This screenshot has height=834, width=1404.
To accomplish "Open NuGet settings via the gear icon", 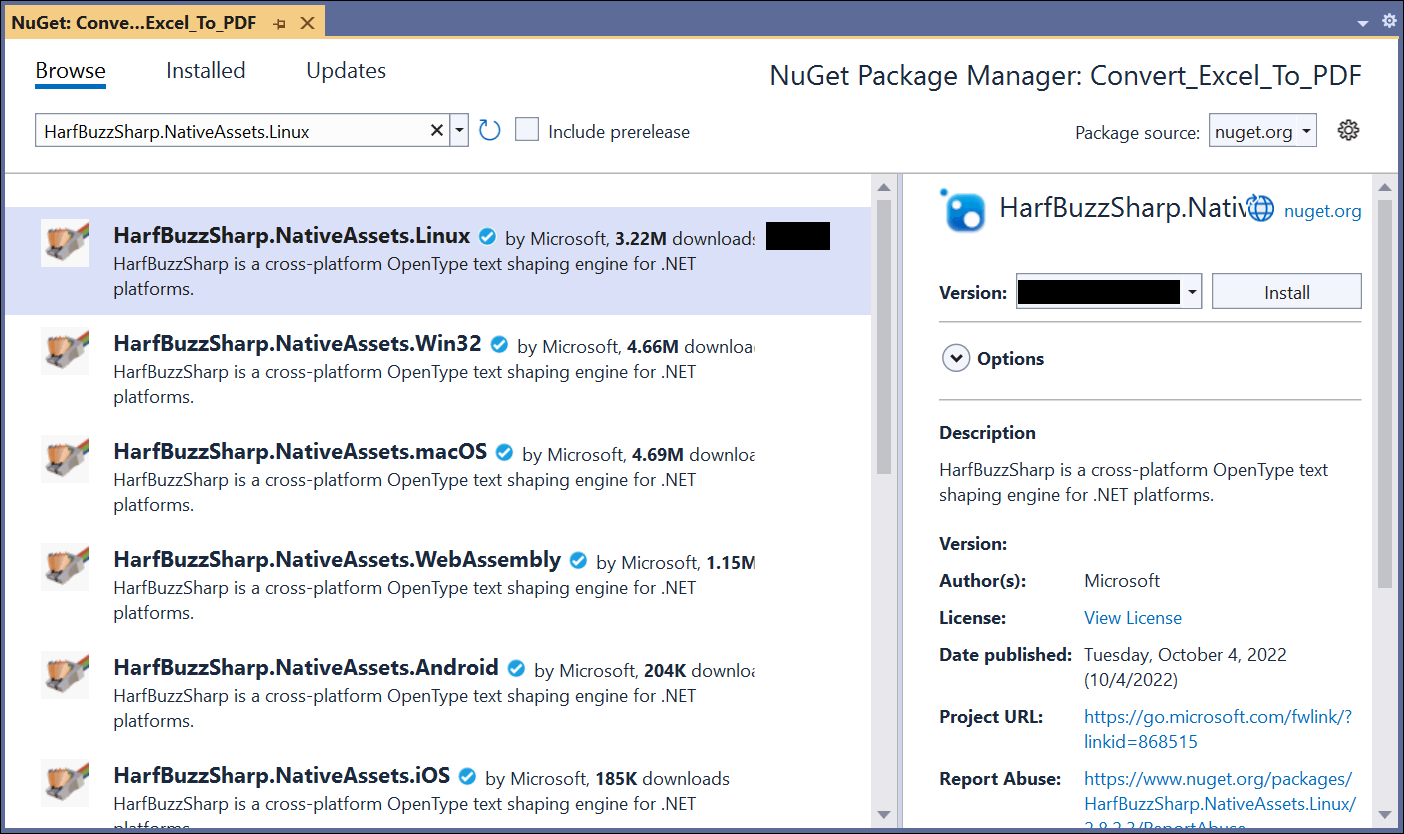I will coord(1348,130).
